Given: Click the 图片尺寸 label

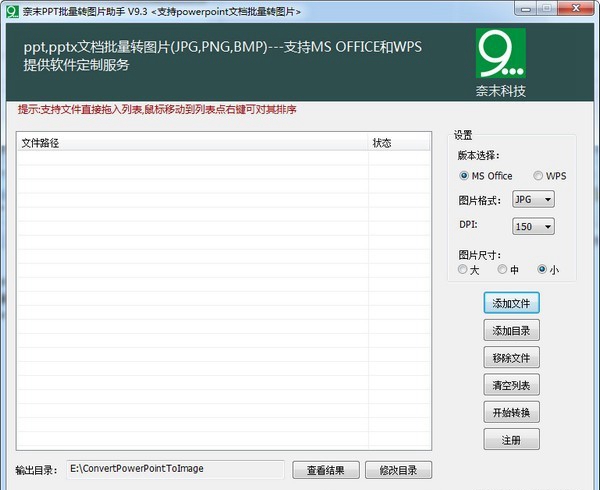Looking at the screenshot, I should coord(479,255).
